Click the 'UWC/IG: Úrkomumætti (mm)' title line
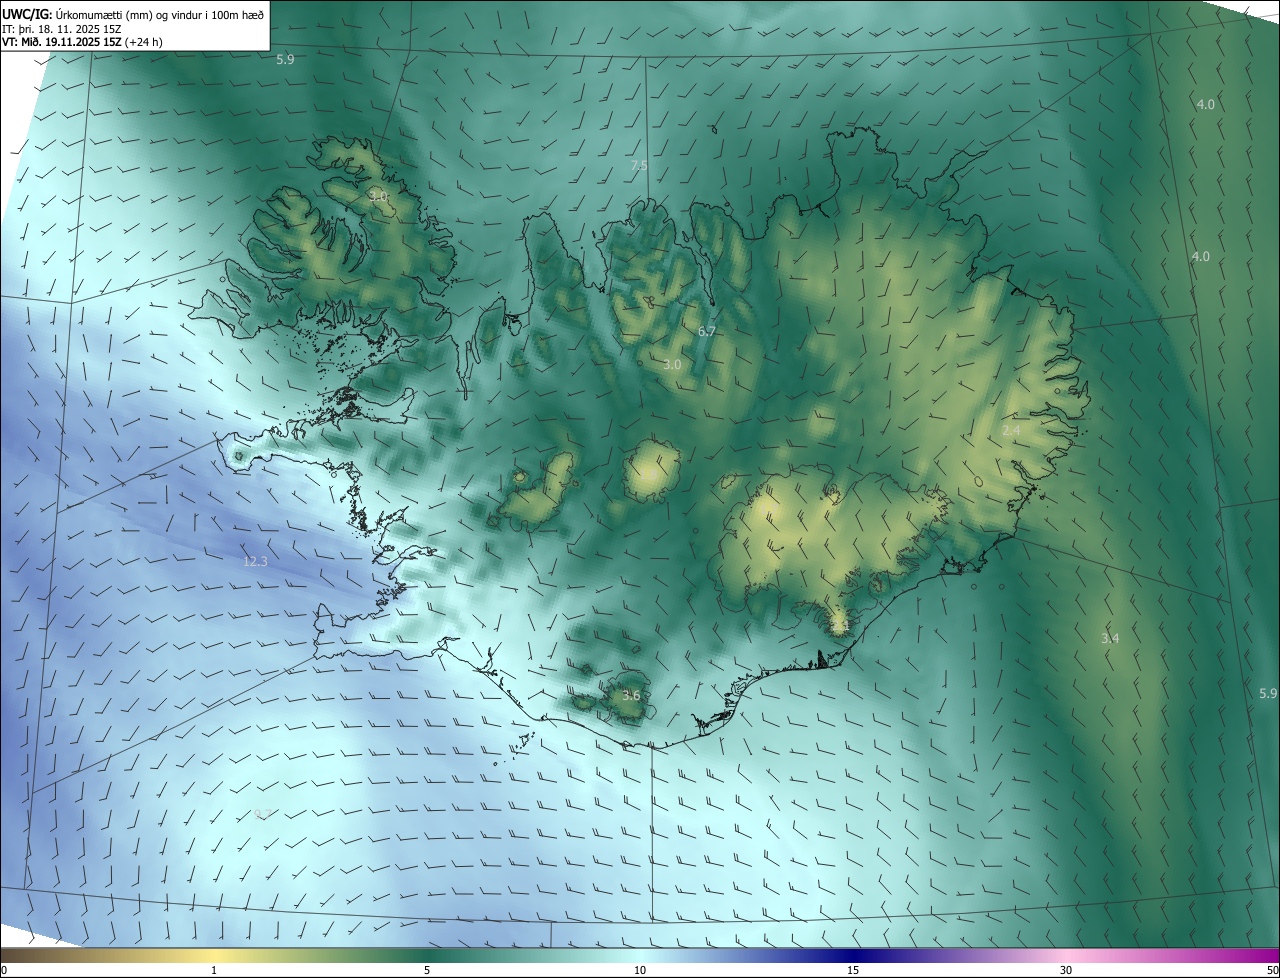This screenshot has width=1280, height=978. [x=133, y=14]
